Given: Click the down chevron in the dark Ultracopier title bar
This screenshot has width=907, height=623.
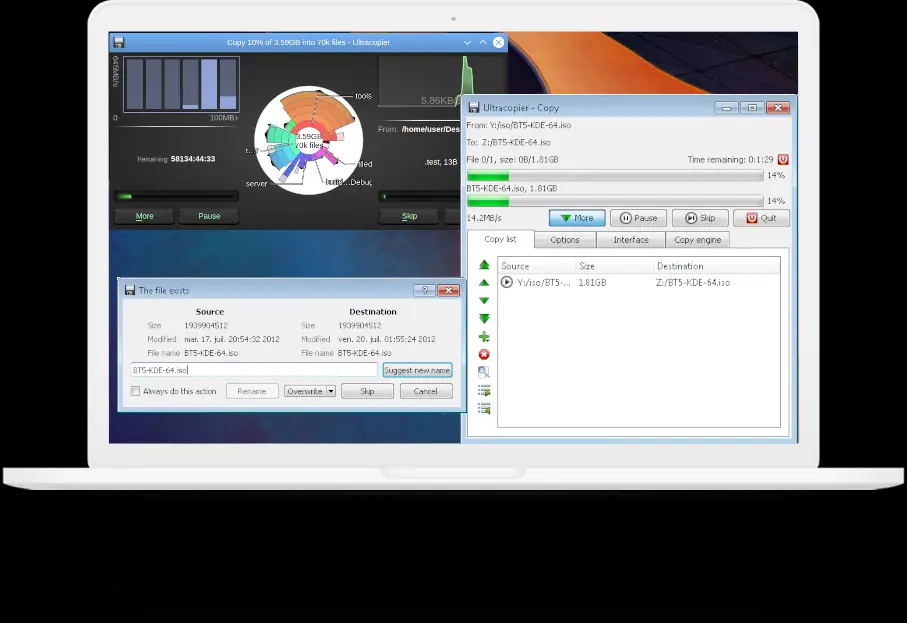Looking at the screenshot, I should click(x=467, y=43).
